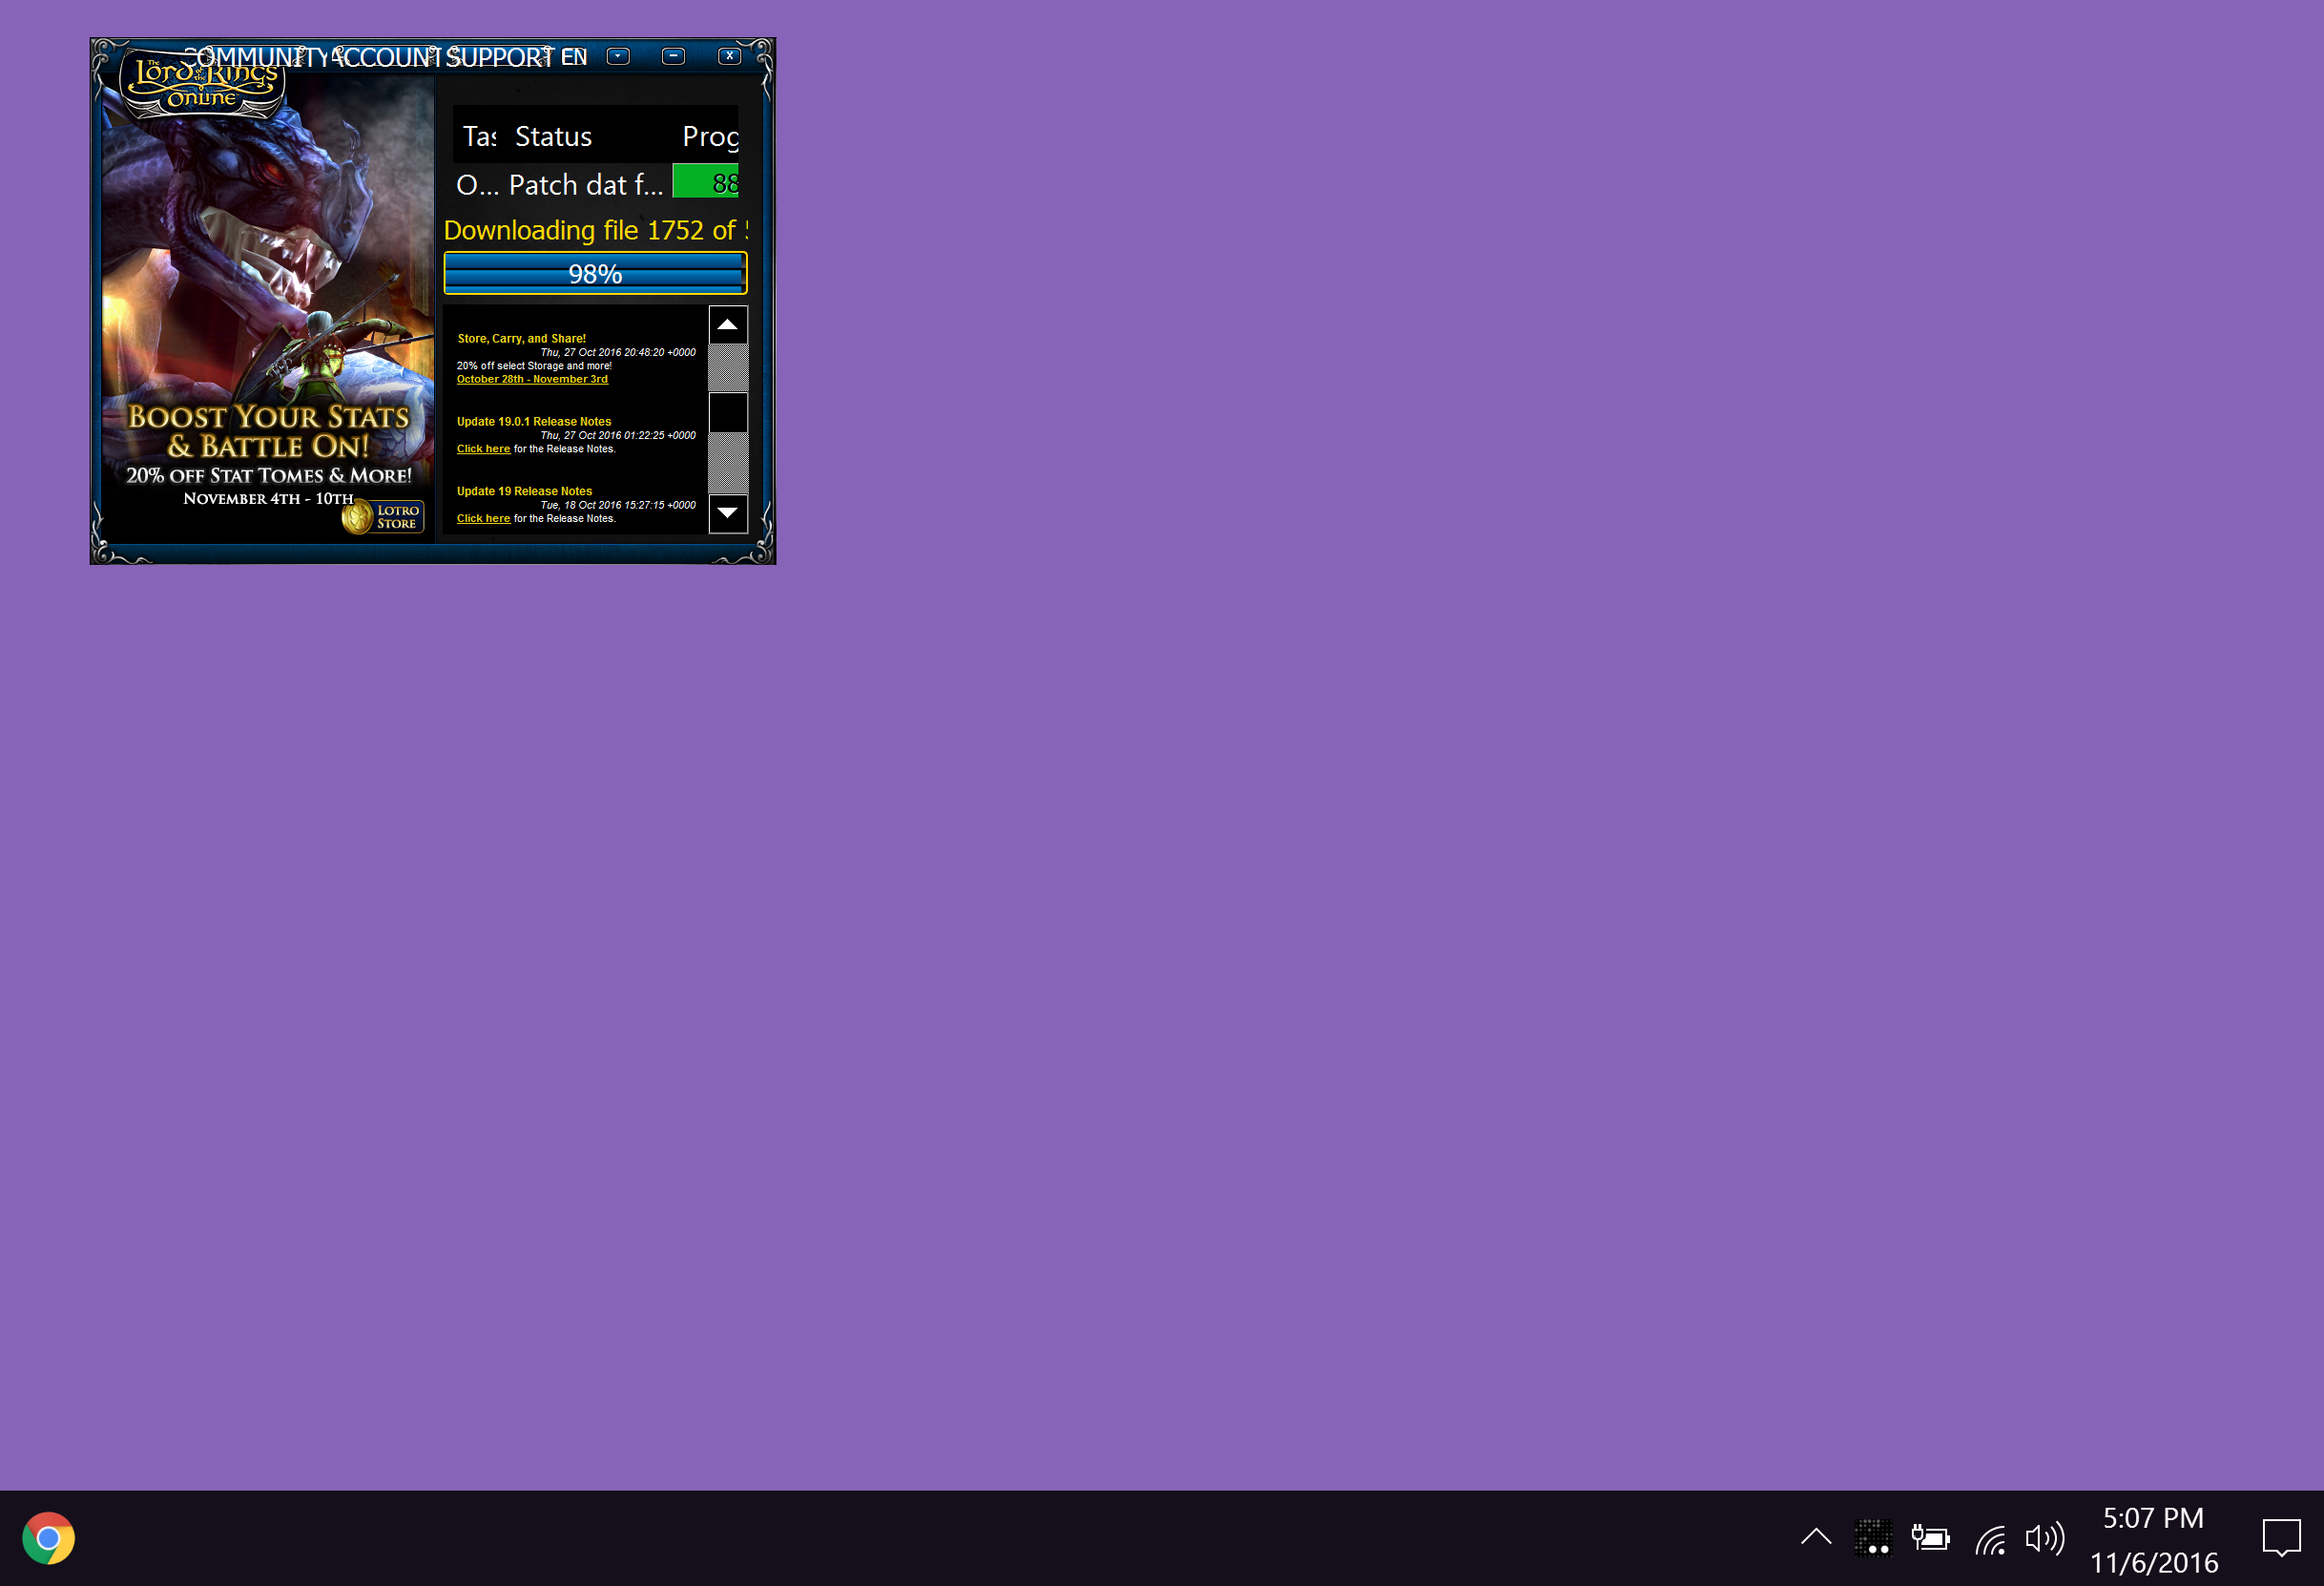Click the news scrollbar down arrow
This screenshot has width=2324, height=1586.
click(728, 513)
